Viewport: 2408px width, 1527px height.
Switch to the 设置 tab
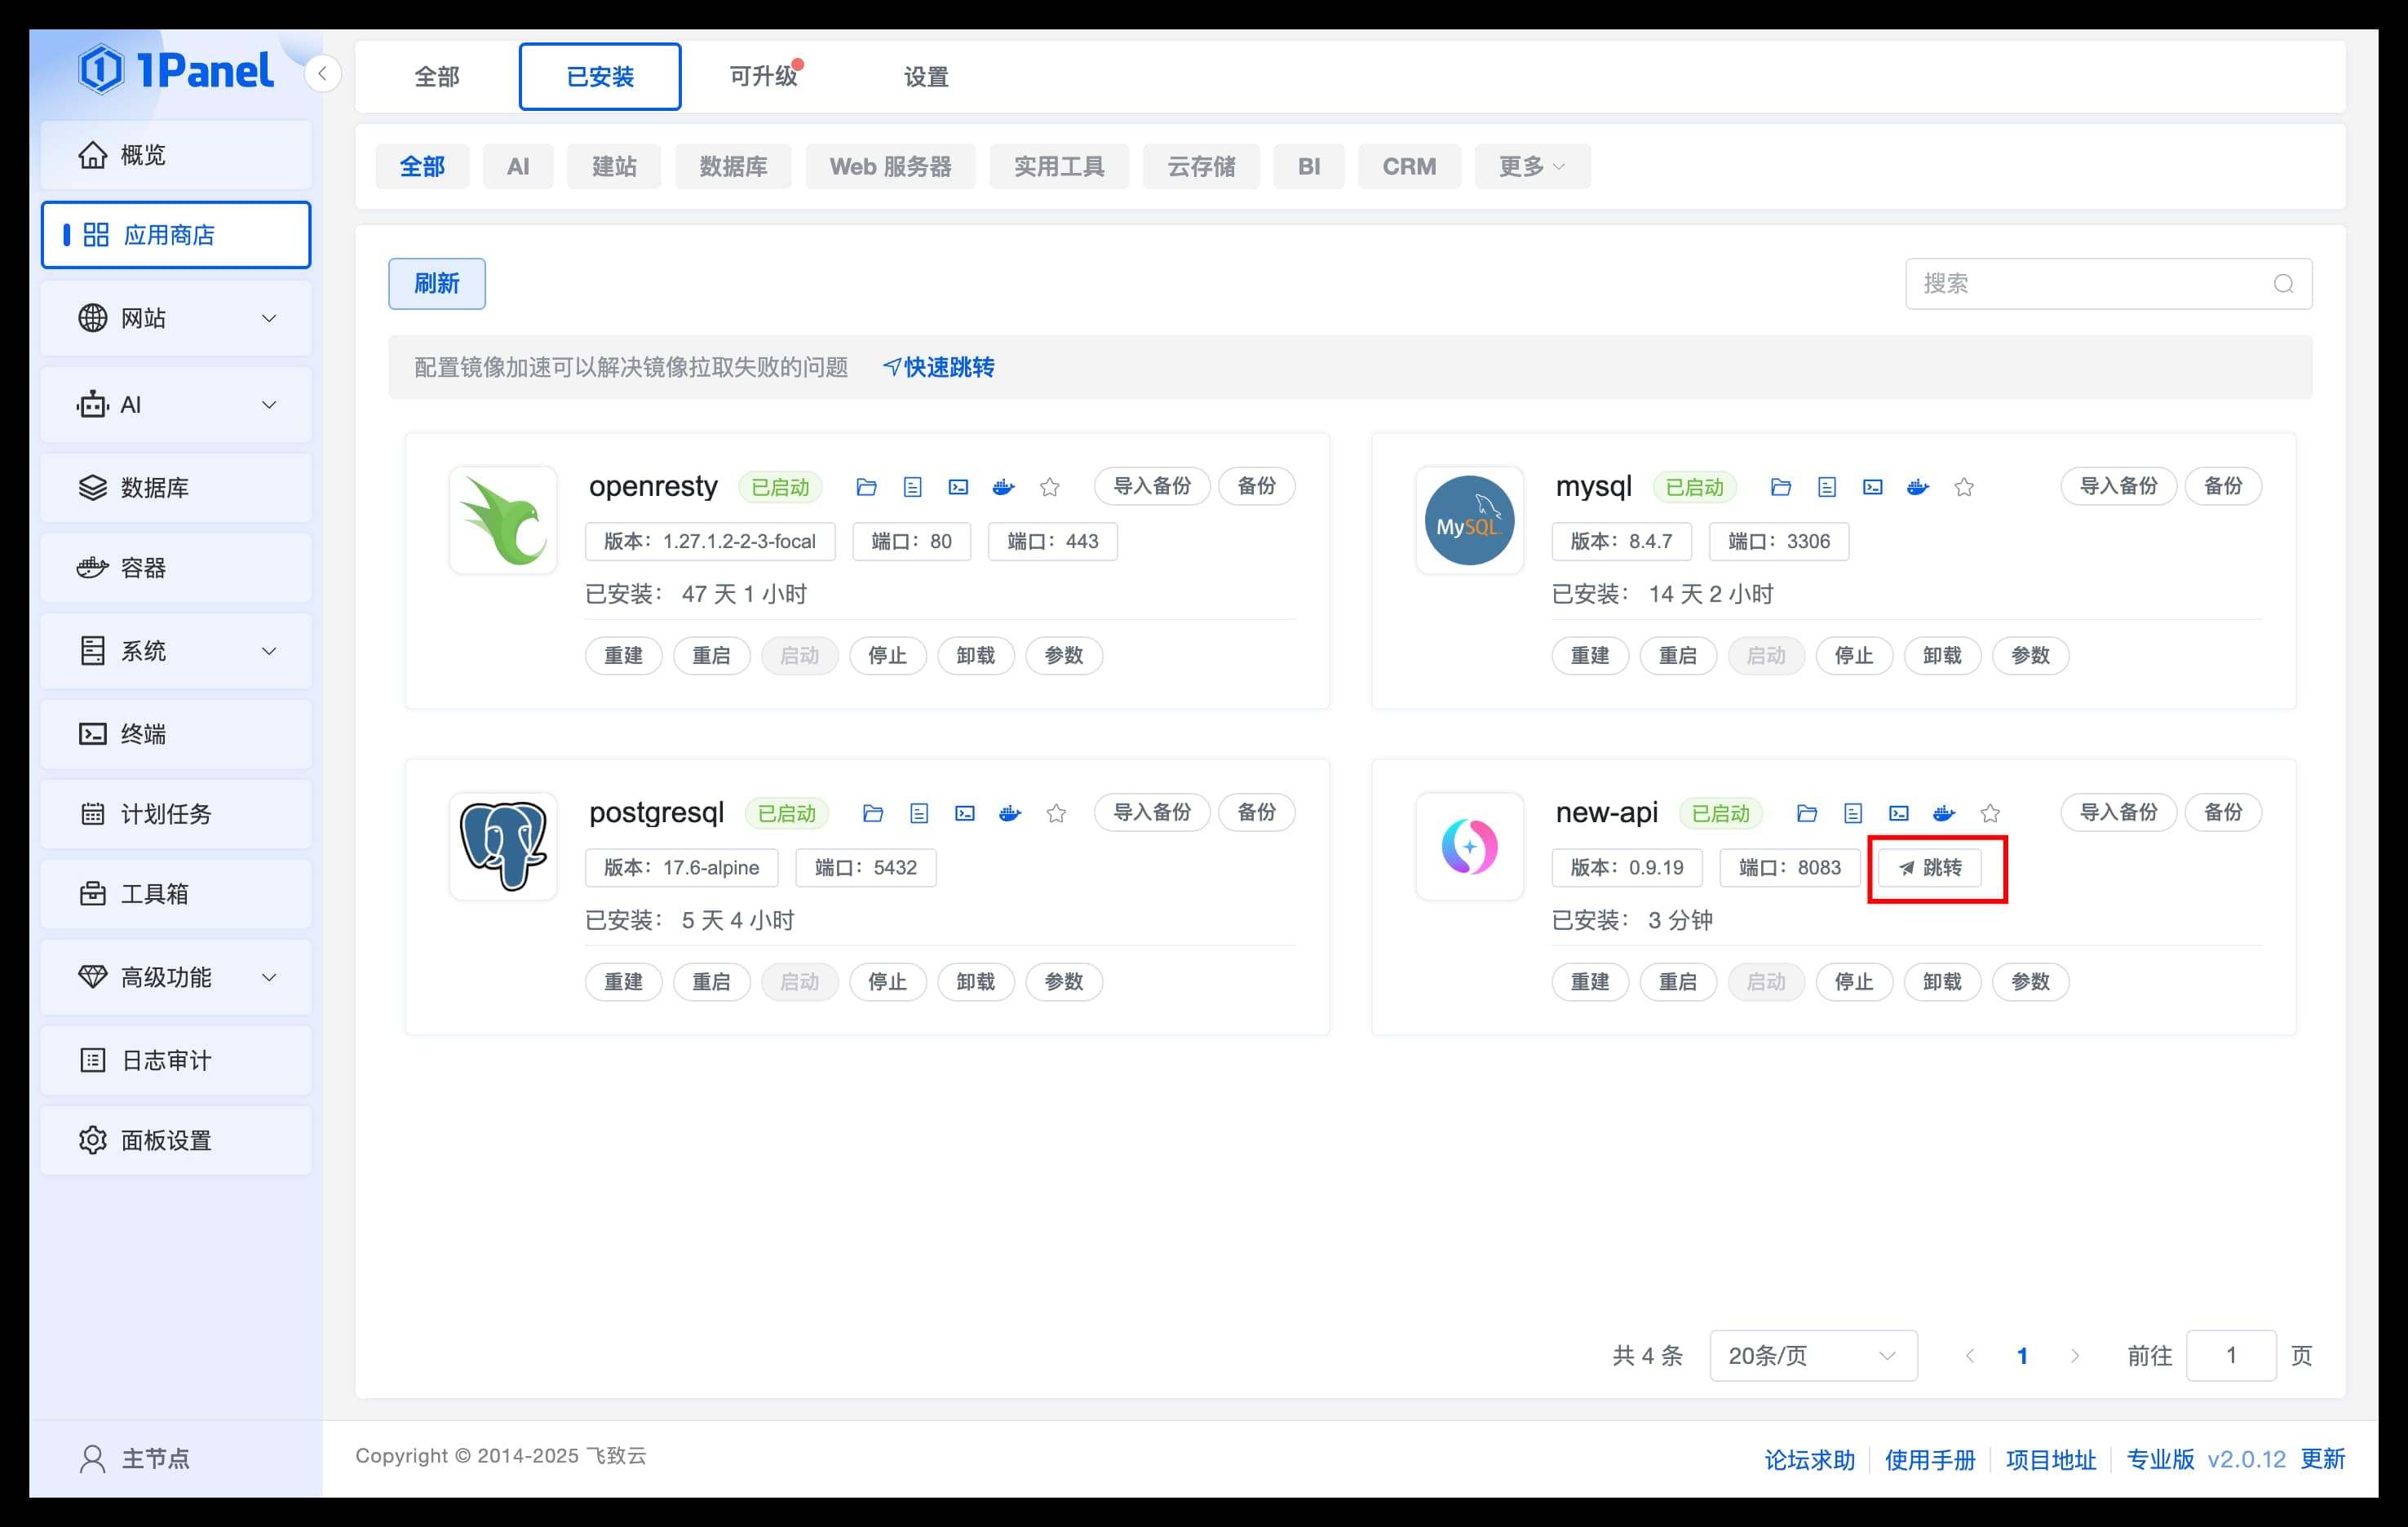[925, 76]
